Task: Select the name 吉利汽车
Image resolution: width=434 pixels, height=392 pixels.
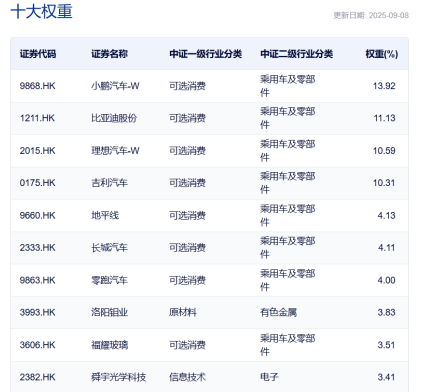Action: [x=110, y=183]
